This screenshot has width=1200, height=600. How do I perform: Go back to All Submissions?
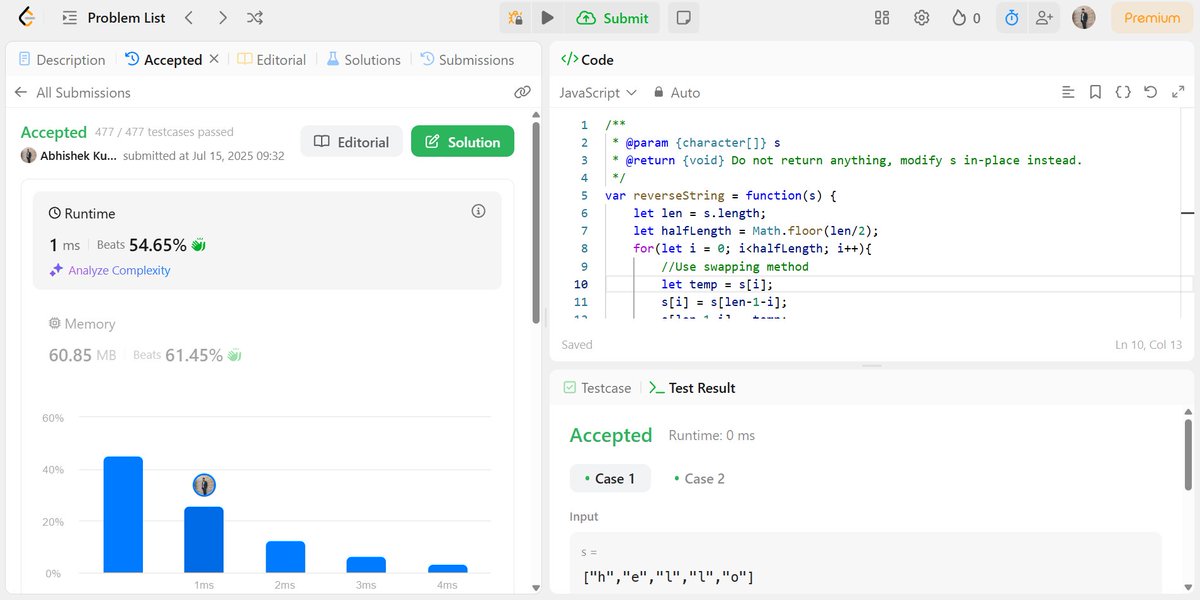pyautogui.click(x=72, y=92)
